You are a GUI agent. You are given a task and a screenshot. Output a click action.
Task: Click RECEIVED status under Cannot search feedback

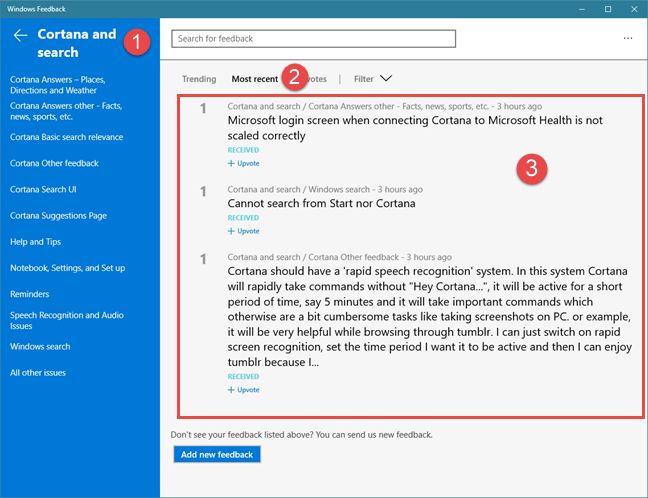[243, 218]
